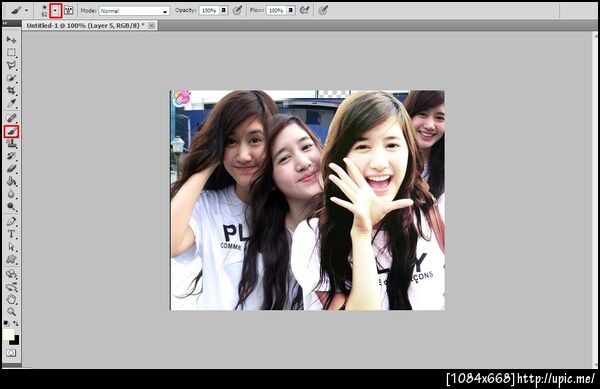The image size is (600, 389).
Task: Toggle the Brush panel button
Action: tap(68, 10)
